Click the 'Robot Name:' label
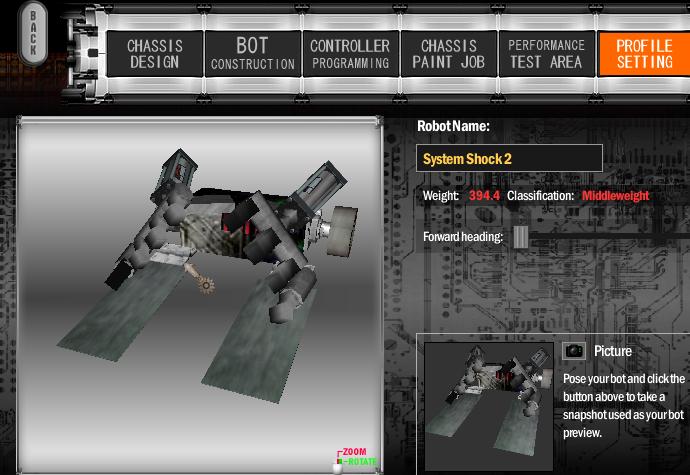690x475 pixels. 453,126
